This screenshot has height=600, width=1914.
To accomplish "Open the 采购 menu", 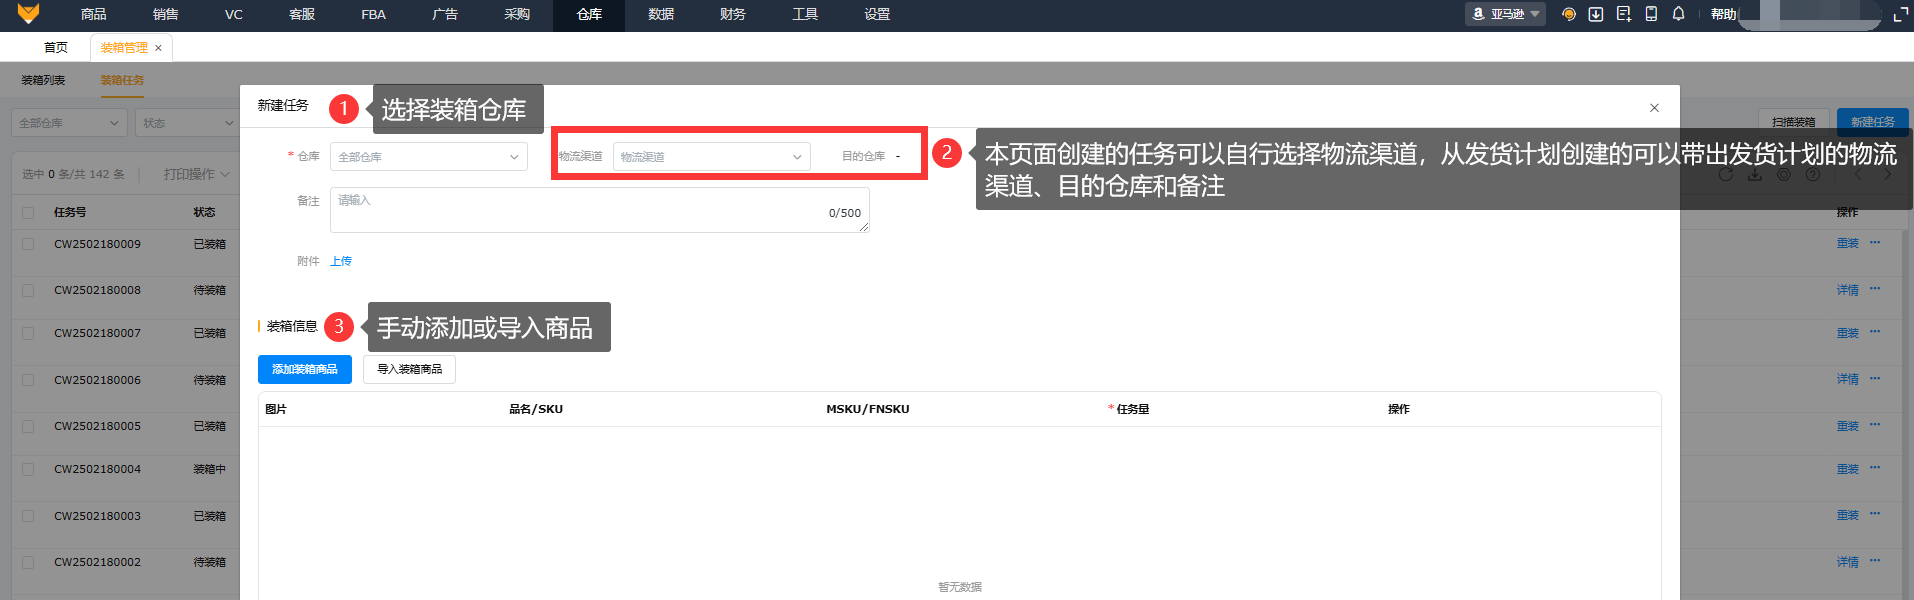I will click(517, 14).
